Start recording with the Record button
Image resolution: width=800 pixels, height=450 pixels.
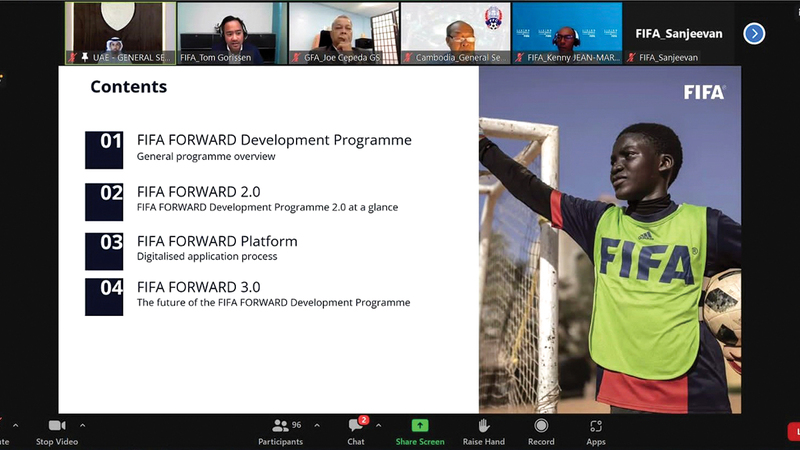pos(541,426)
